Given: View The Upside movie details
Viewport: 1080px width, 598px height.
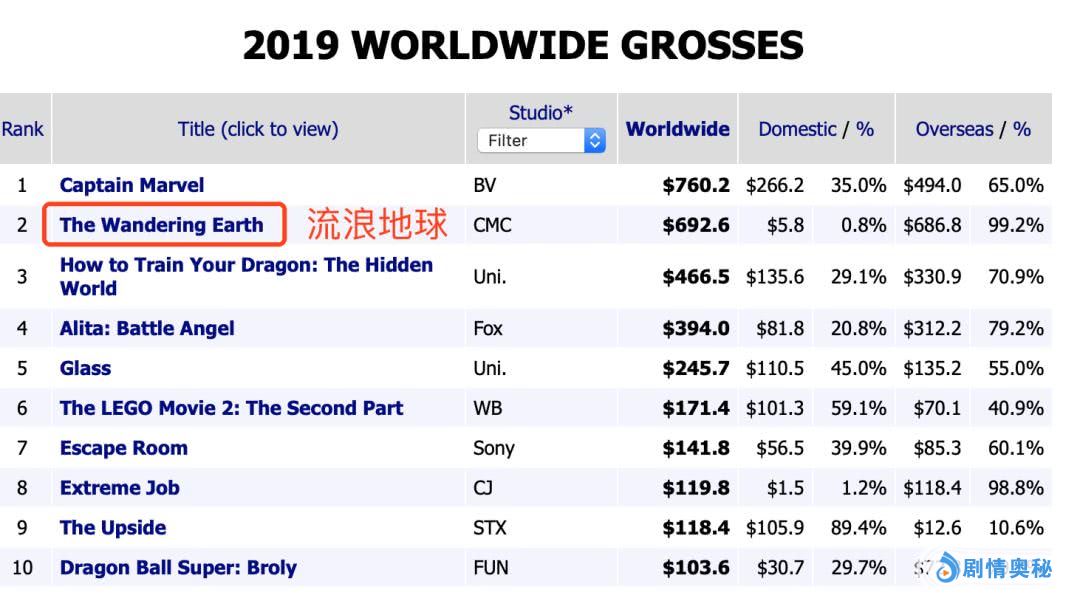Looking at the screenshot, I should pyautogui.click(x=113, y=528).
